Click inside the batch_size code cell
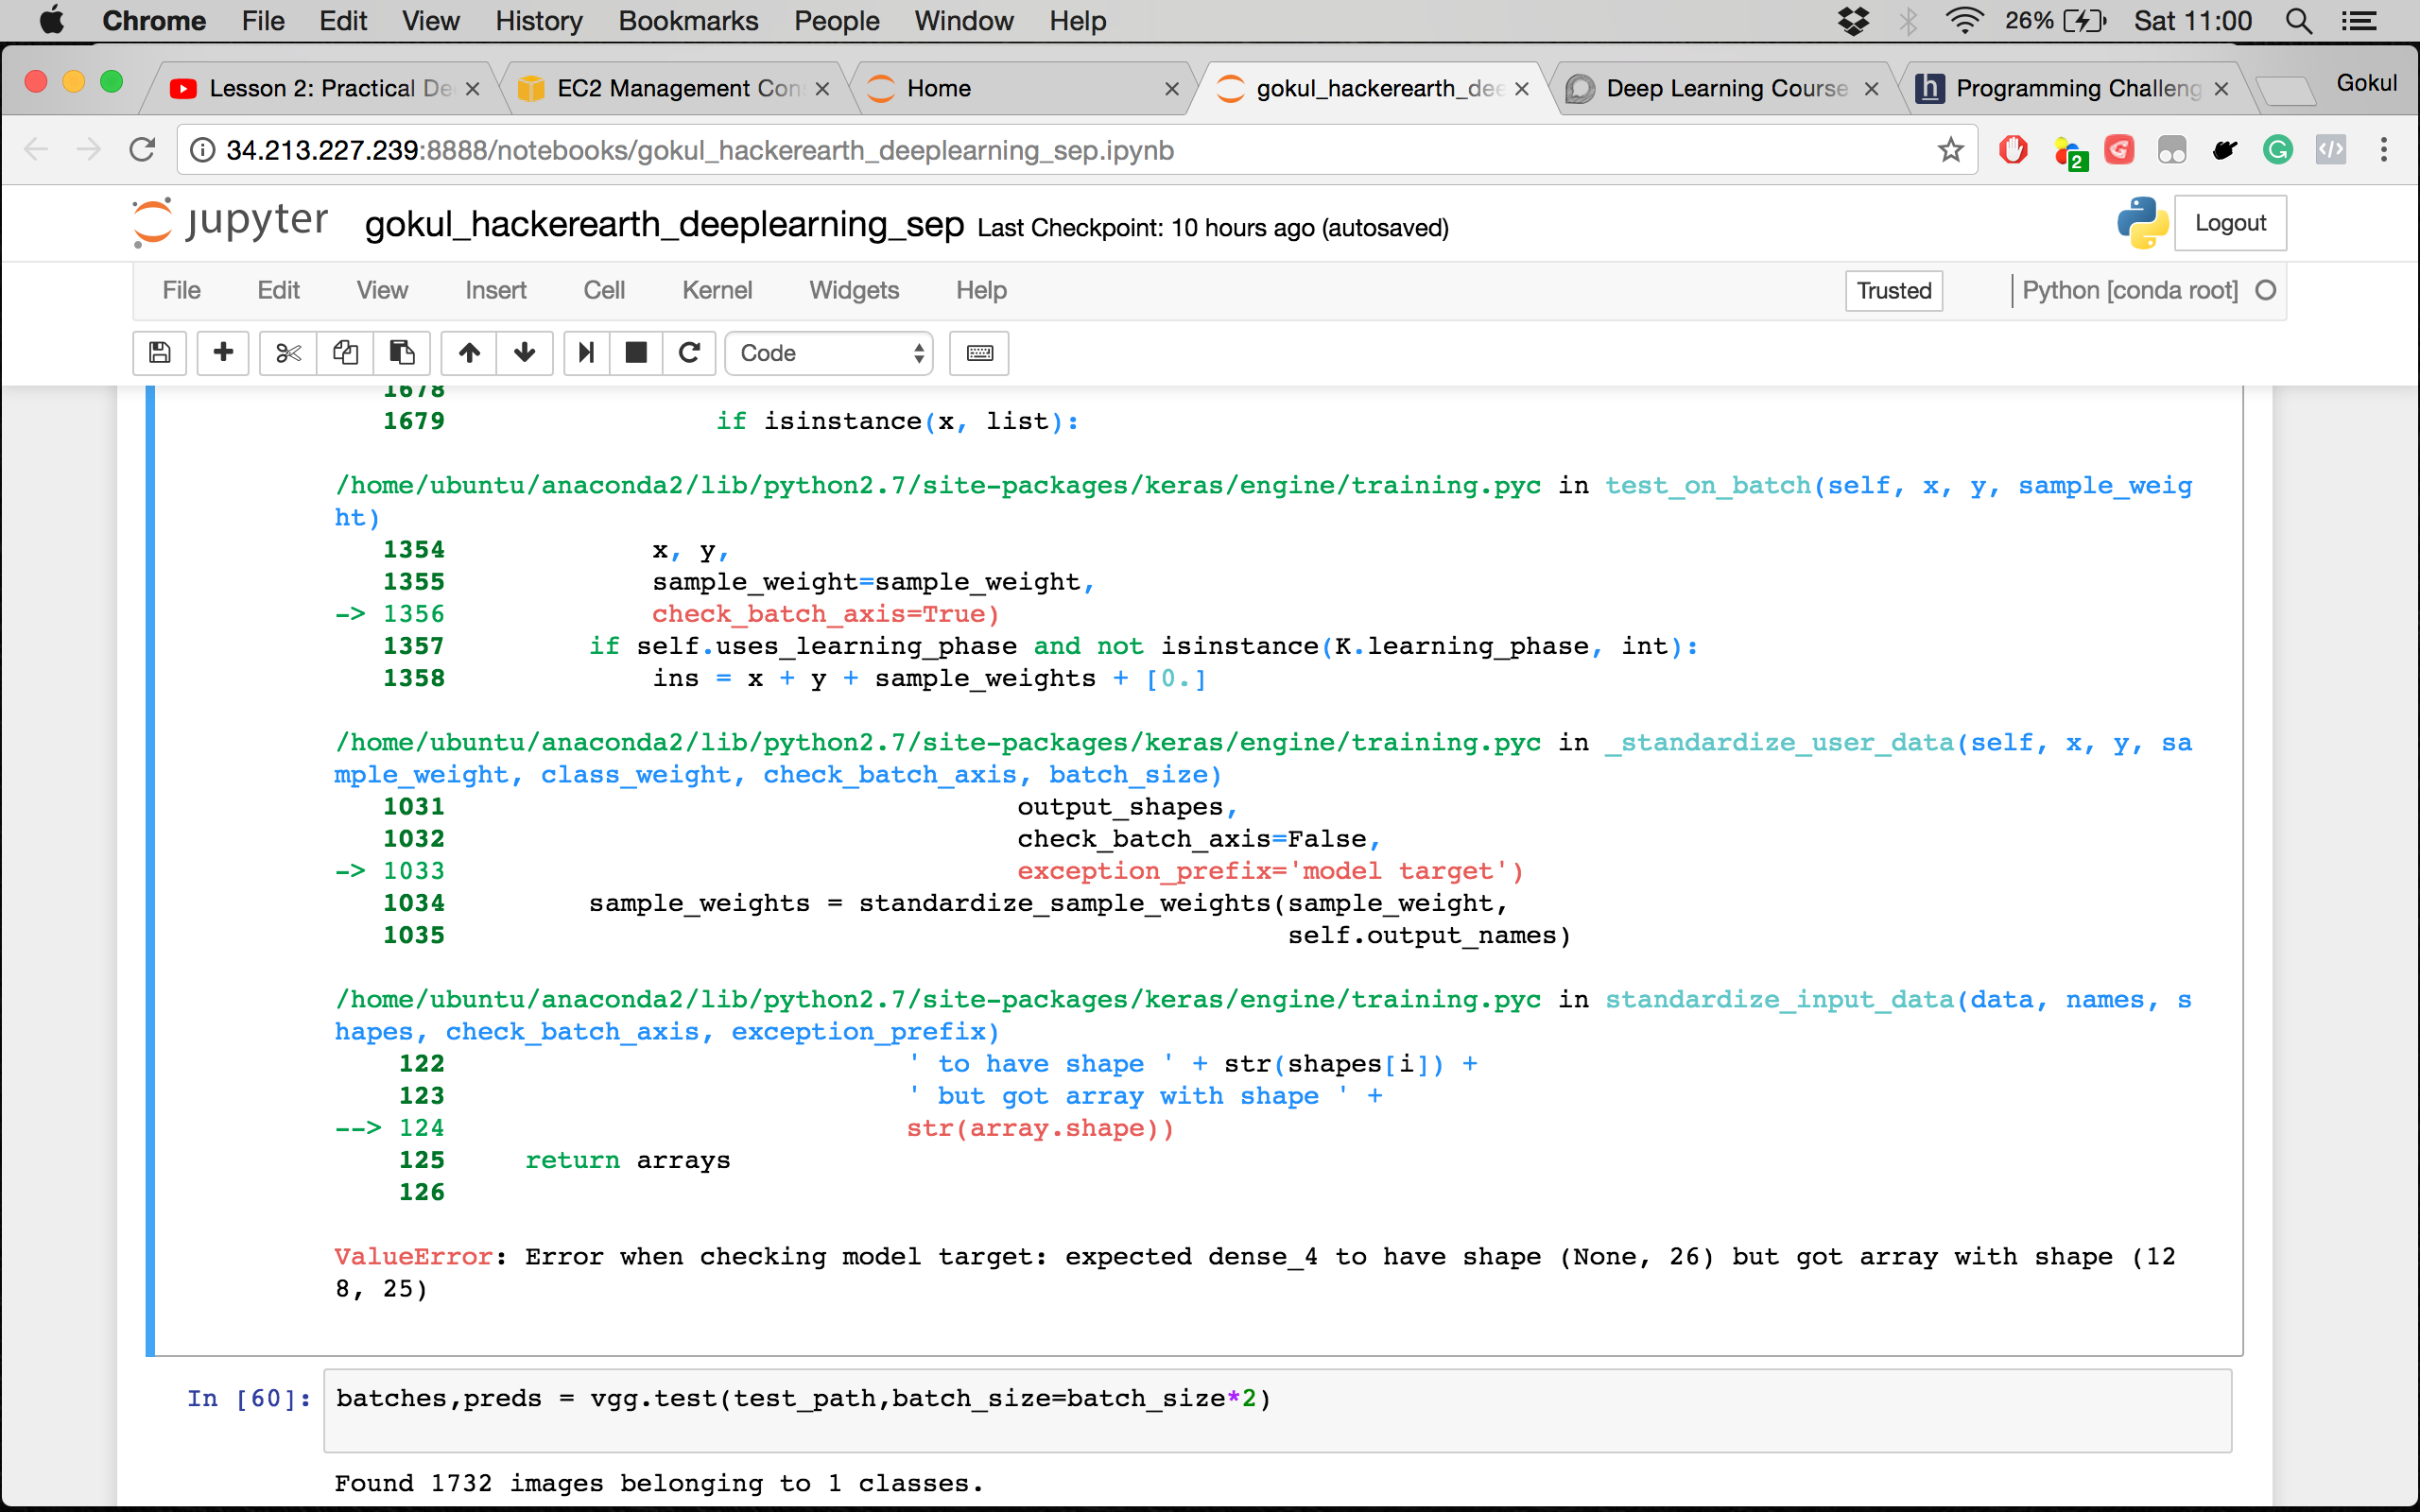The image size is (2420, 1512). pos(900,1397)
